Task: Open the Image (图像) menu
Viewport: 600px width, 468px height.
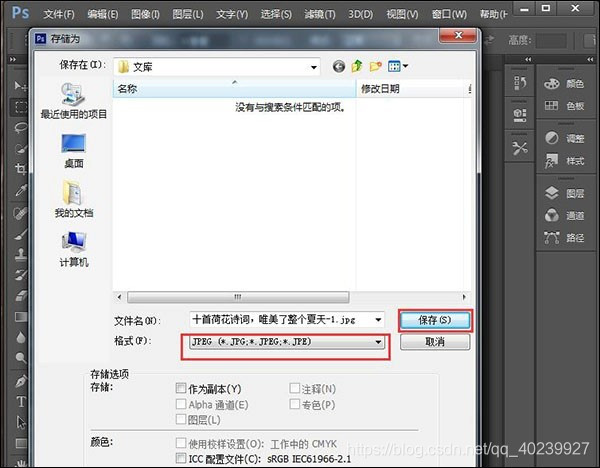Action: (145, 15)
